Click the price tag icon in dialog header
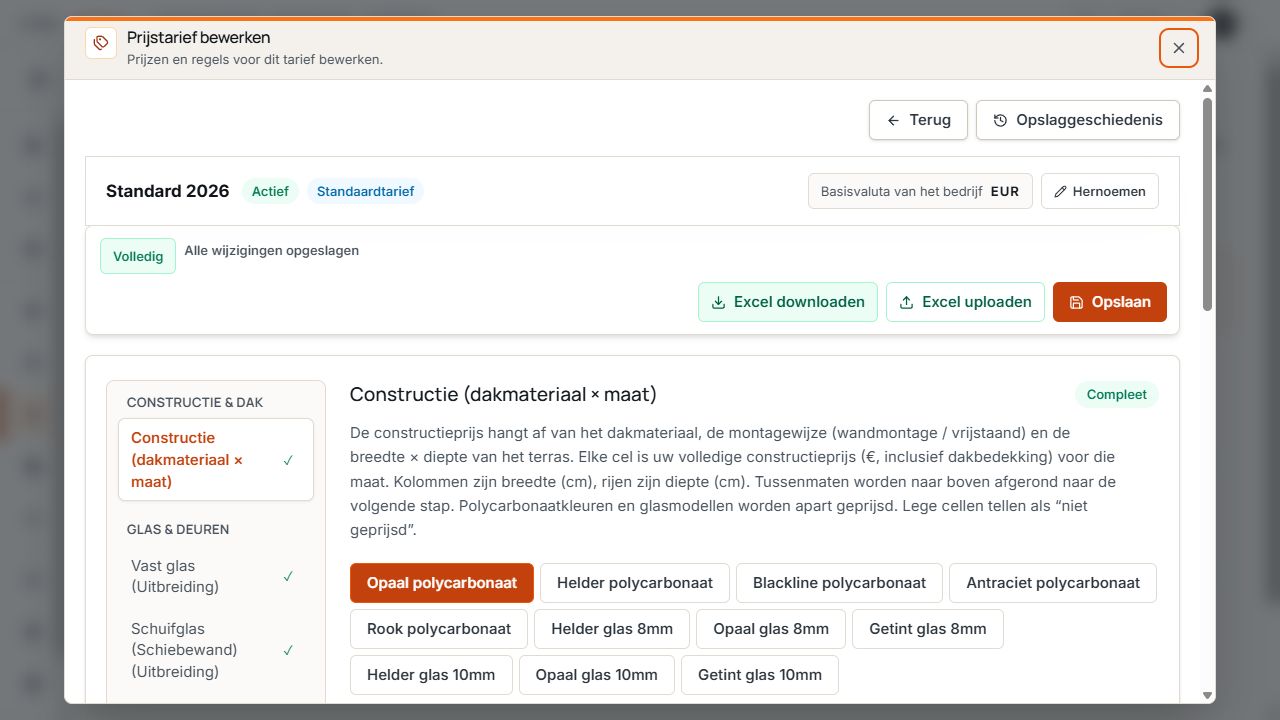 pos(101,43)
